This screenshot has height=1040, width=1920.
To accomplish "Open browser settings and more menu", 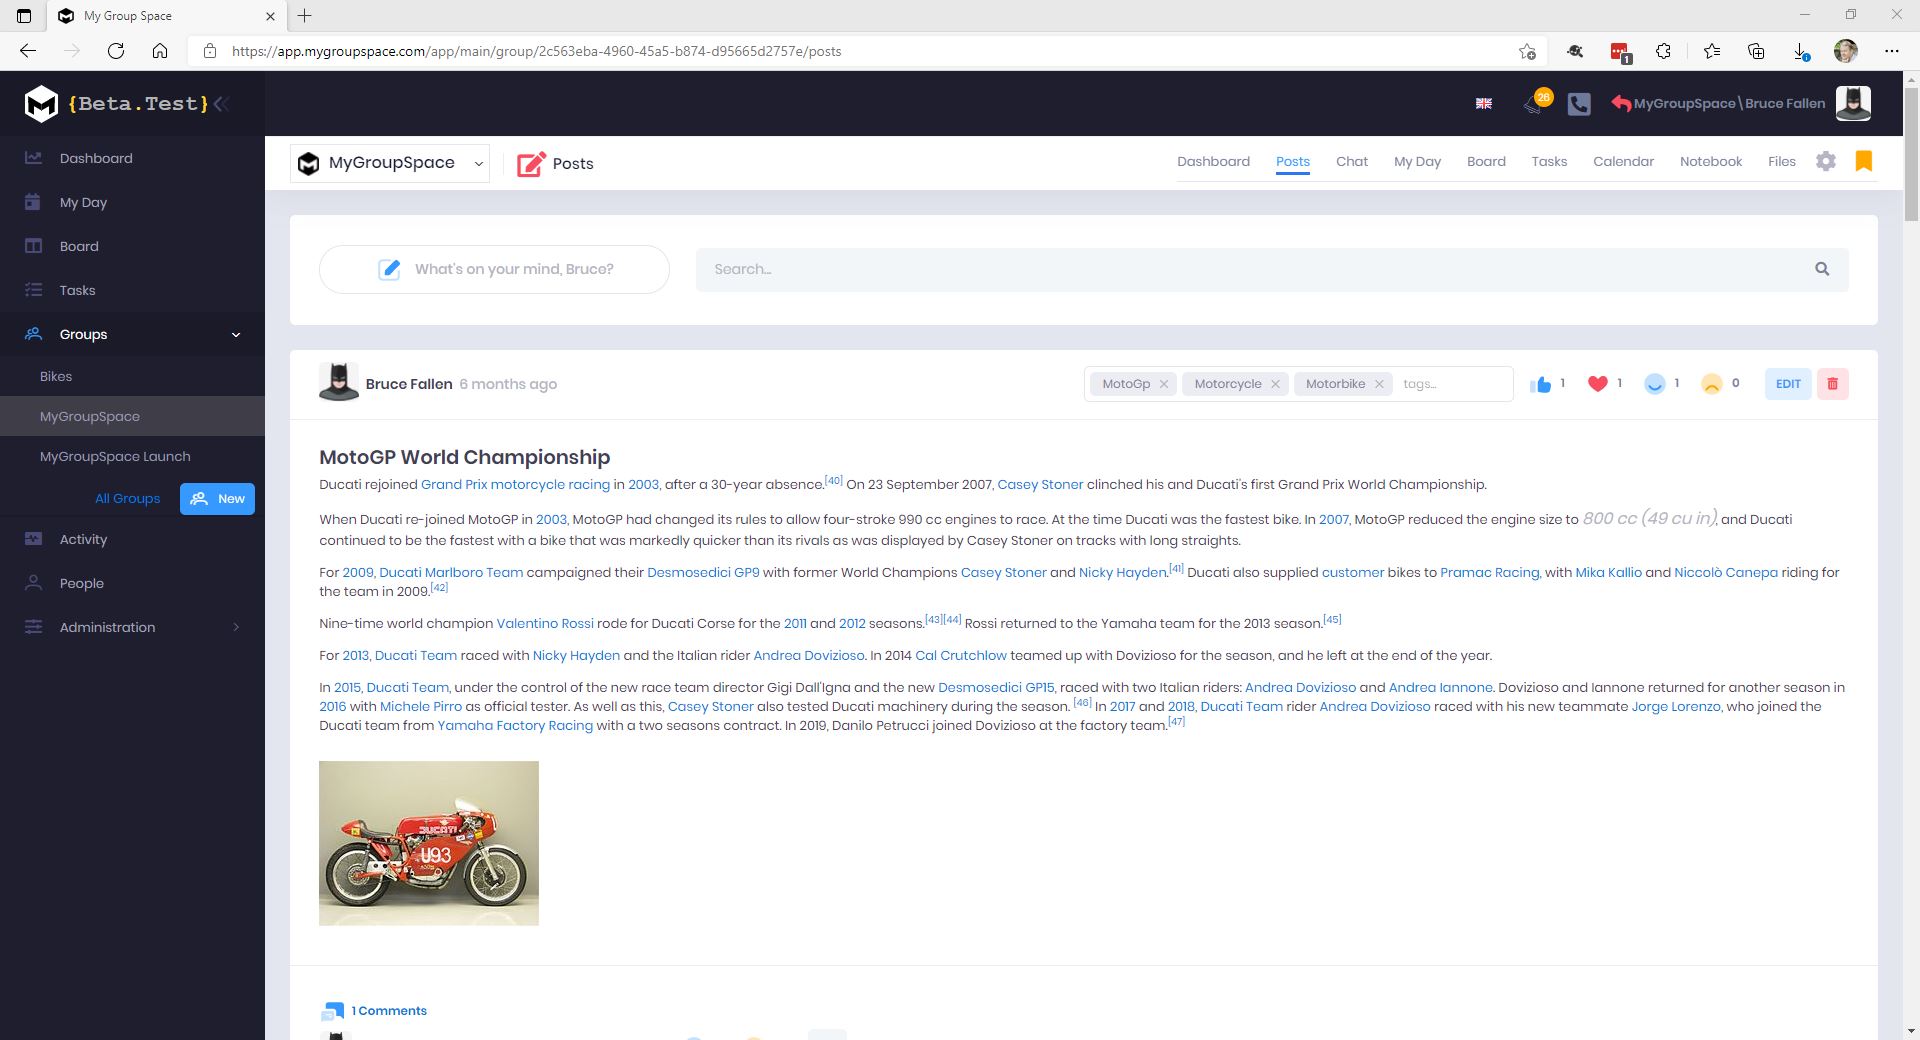I will click(1892, 51).
